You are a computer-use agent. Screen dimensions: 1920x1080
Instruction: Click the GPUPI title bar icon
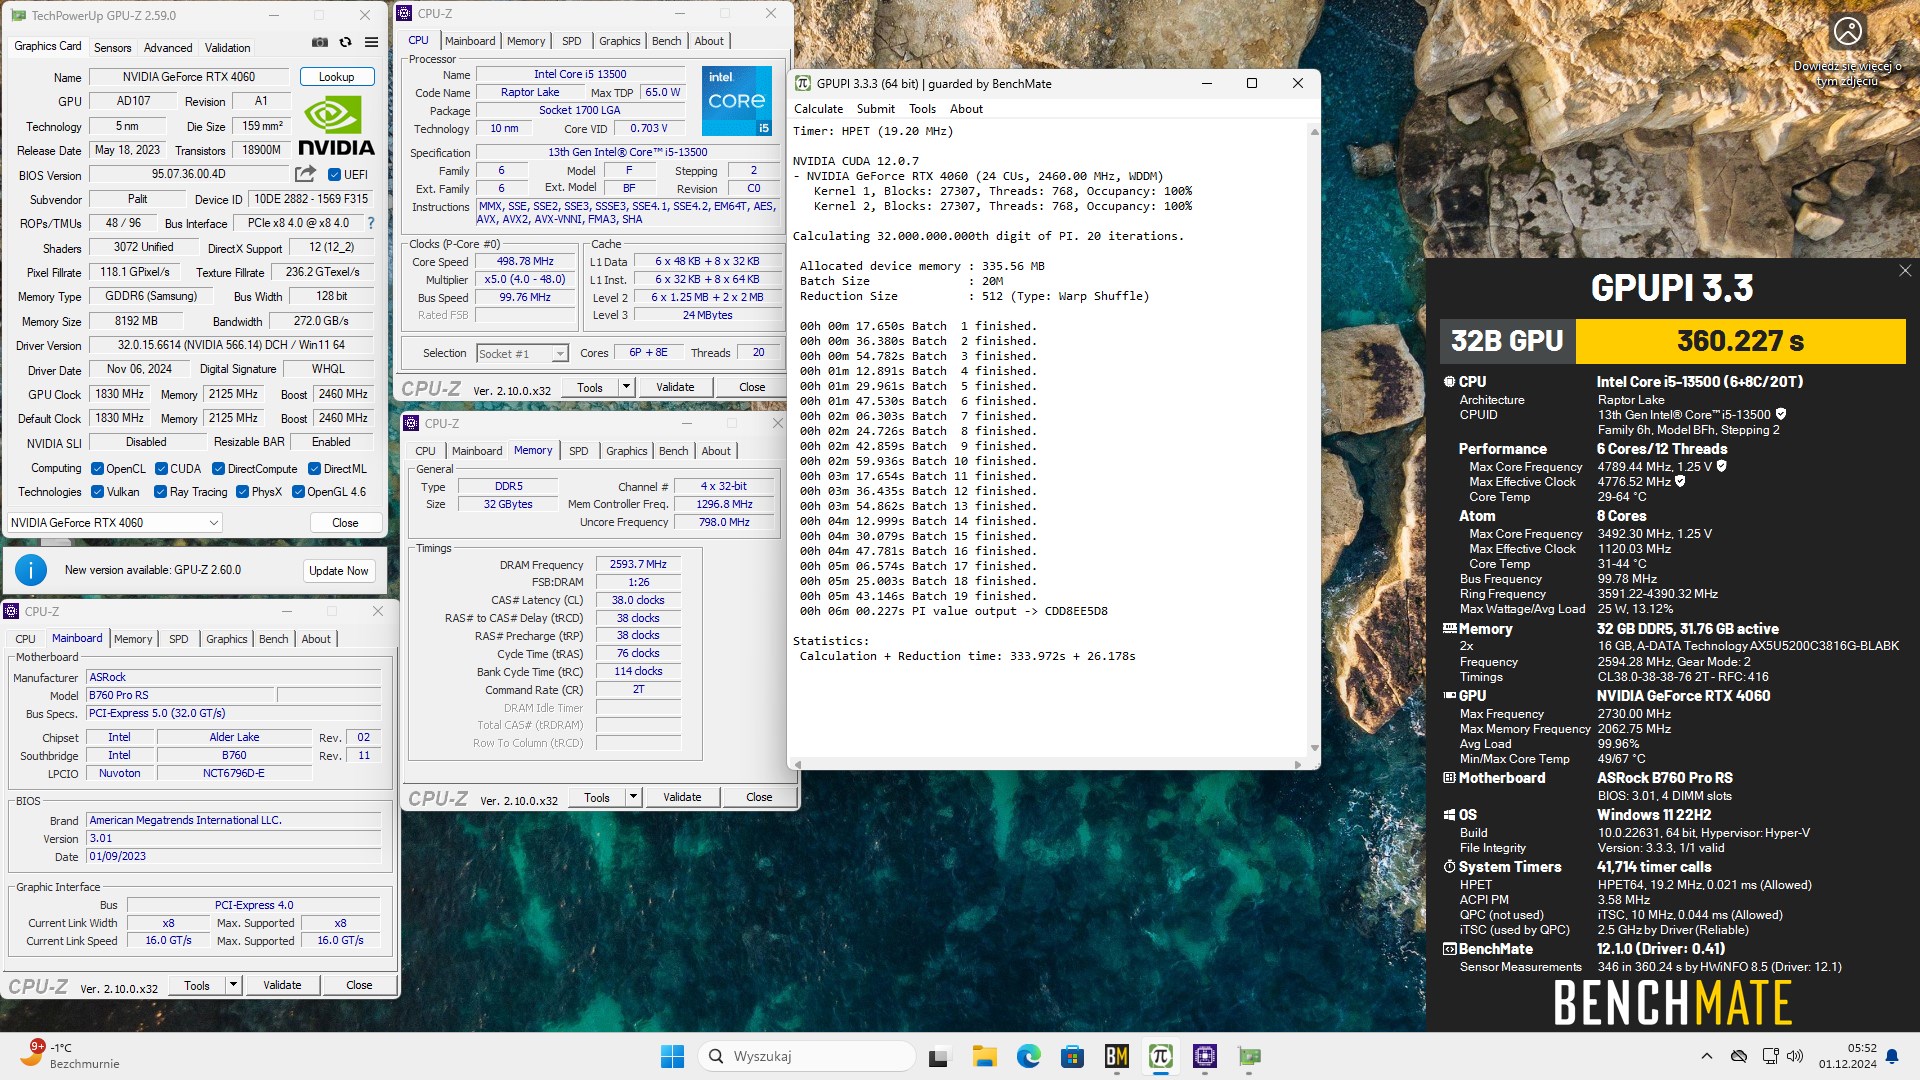(x=802, y=84)
